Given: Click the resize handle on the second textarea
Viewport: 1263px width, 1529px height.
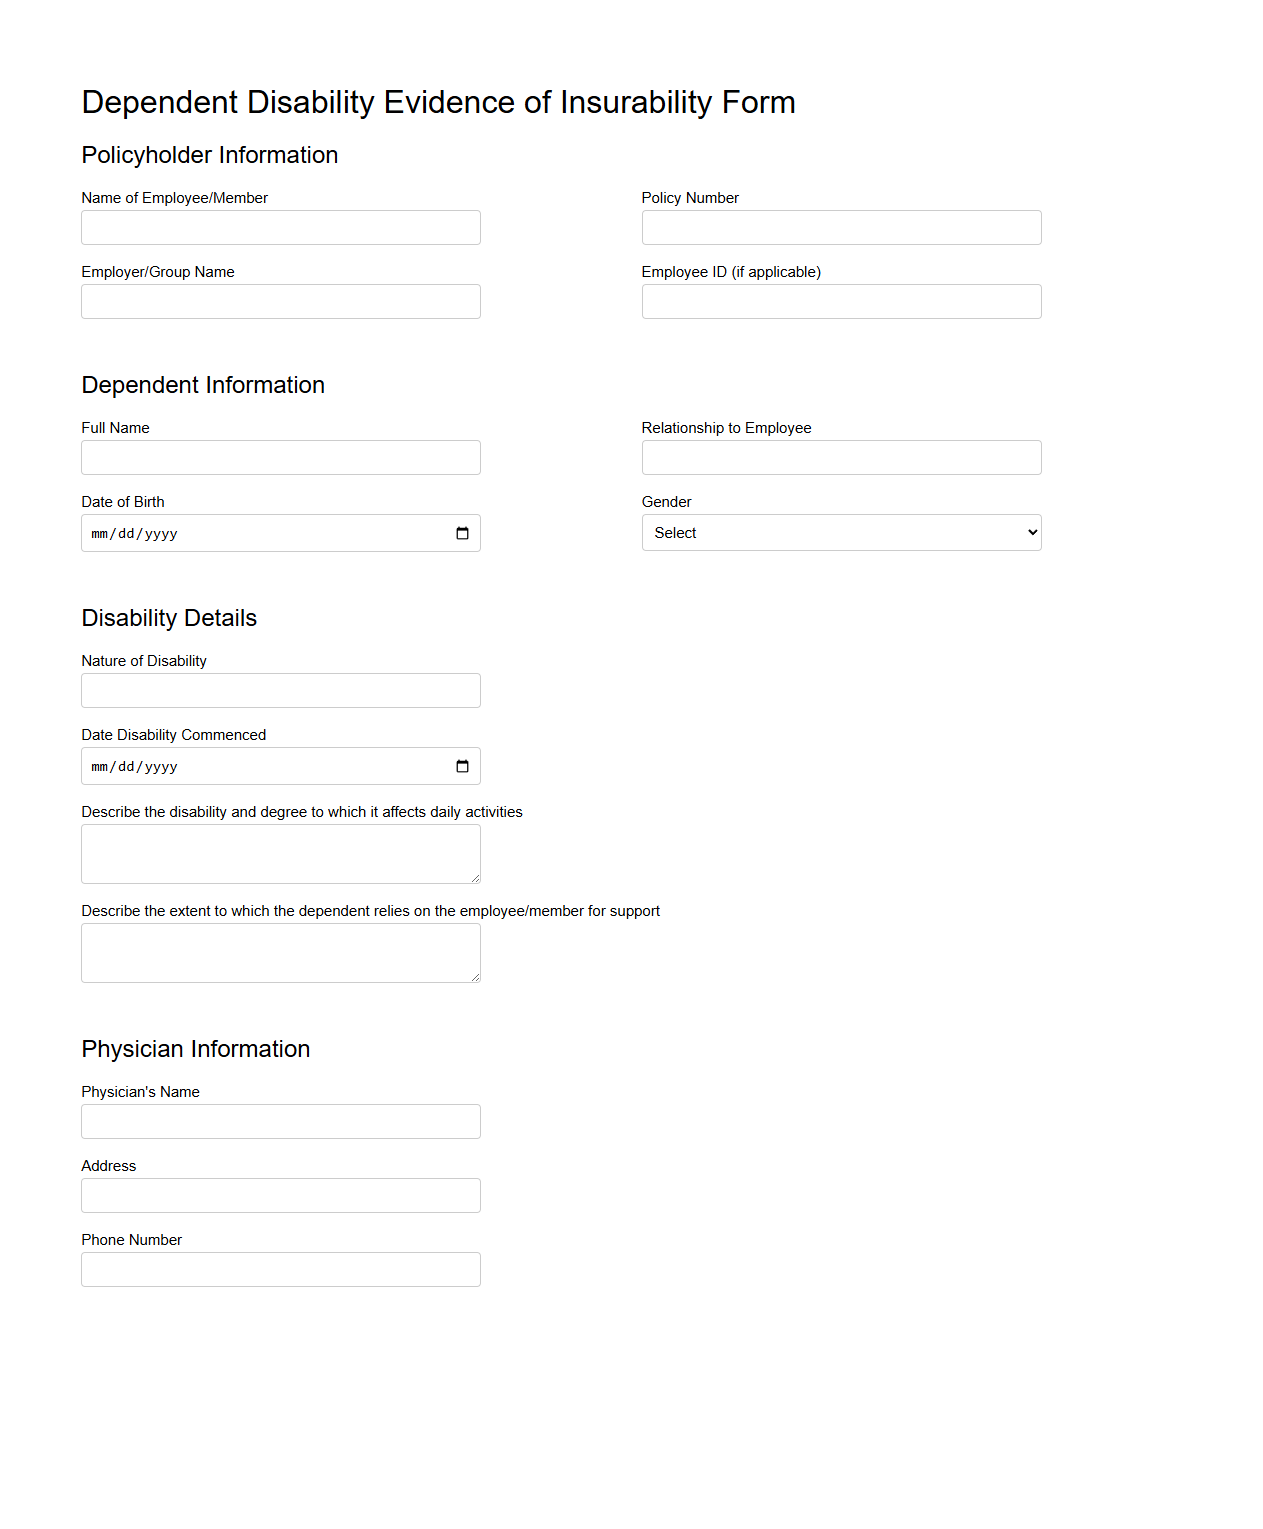Looking at the screenshot, I should (x=475, y=977).
